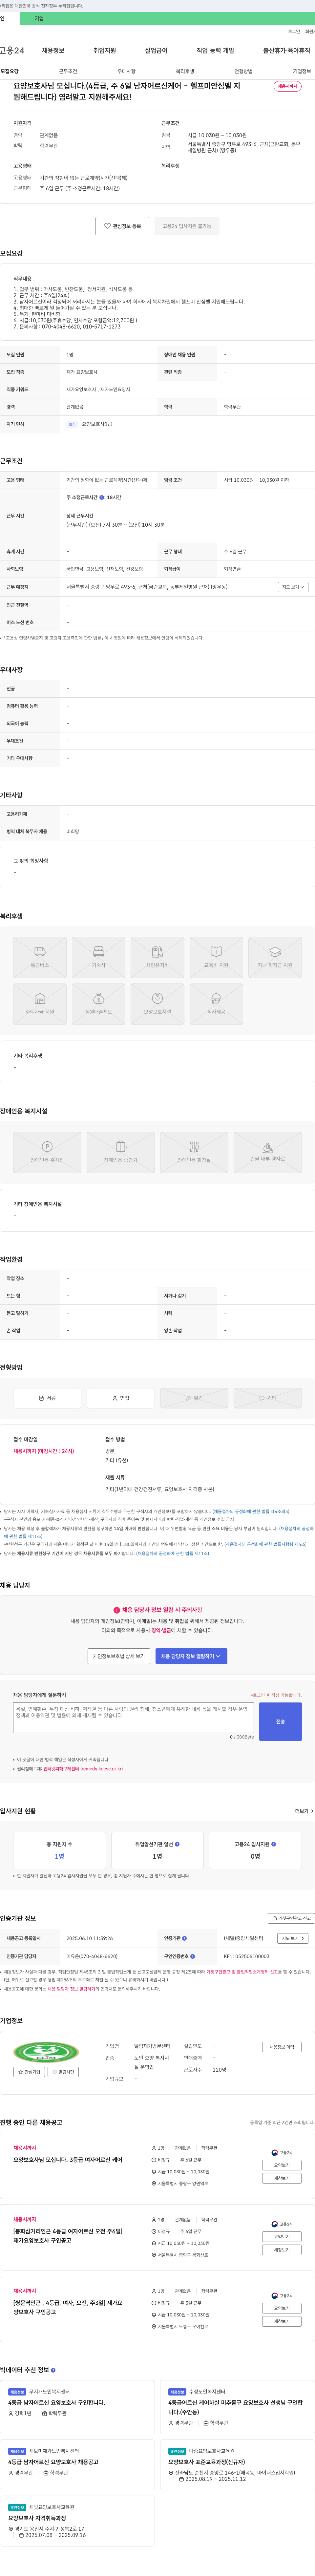Click the 자녀 학자금 지원 icon
The height and width of the screenshot is (2576, 315).
(x=275, y=957)
